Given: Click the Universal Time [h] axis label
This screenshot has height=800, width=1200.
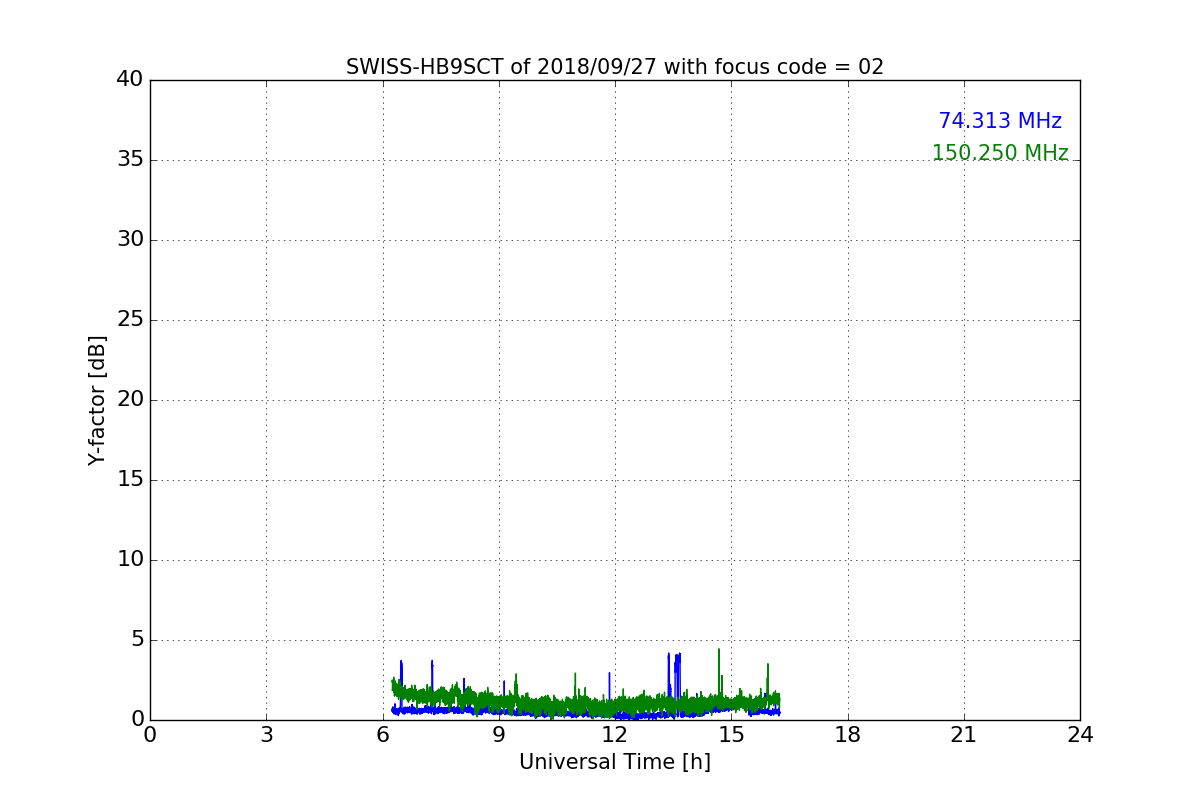Looking at the screenshot, I should tap(615, 762).
